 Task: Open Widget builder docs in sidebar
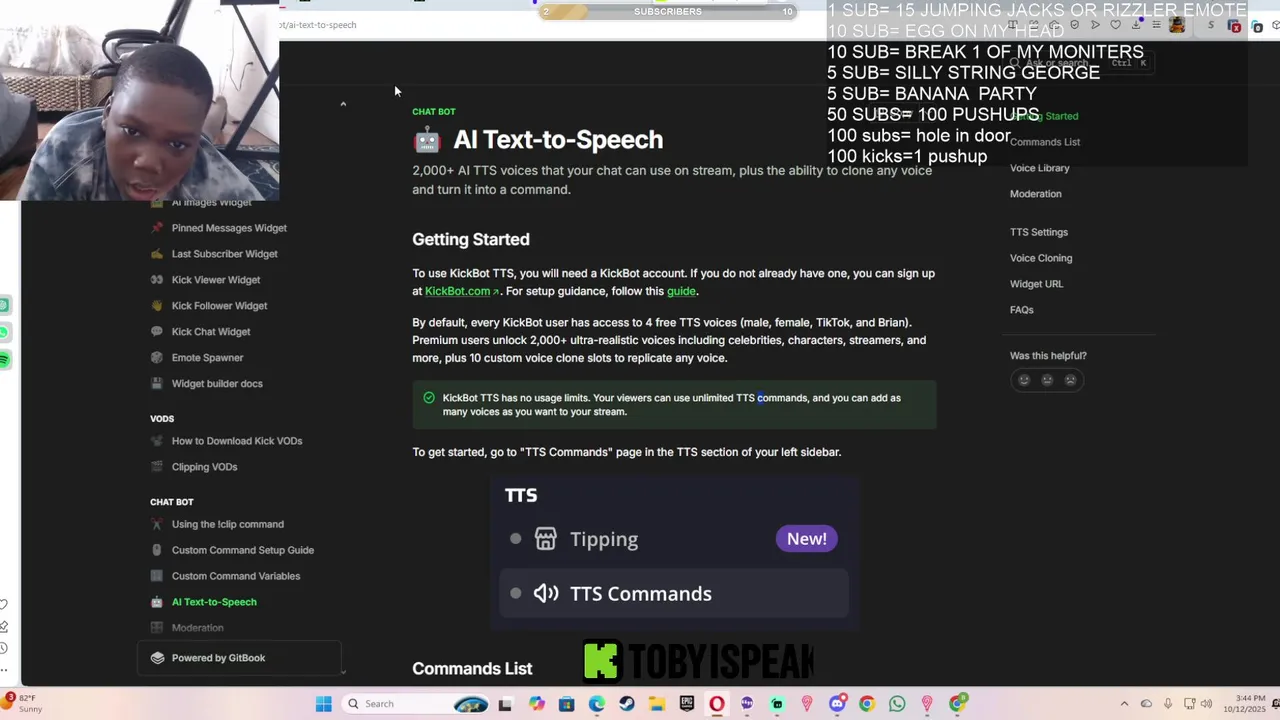217,384
